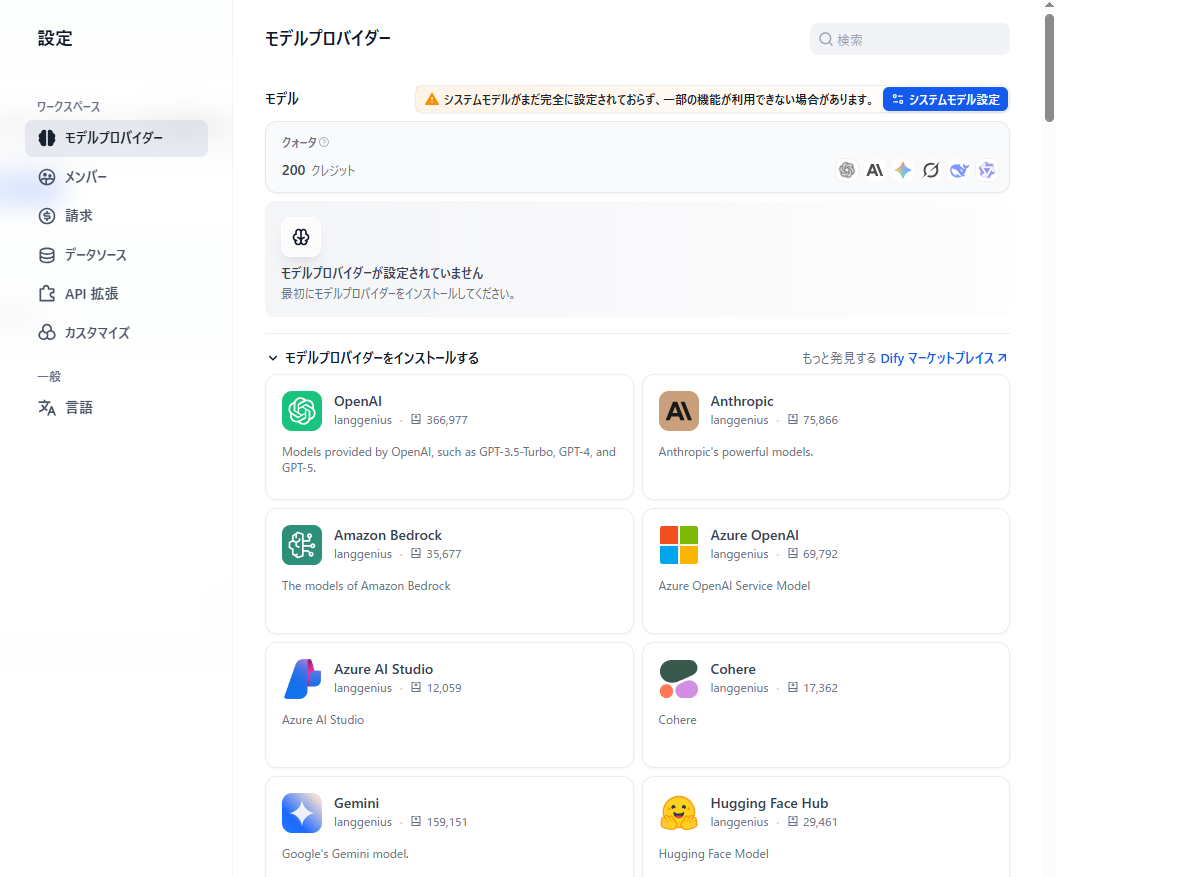Click the OpenAI provider logo icon
The width and height of the screenshot is (1191, 877).
click(x=301, y=411)
